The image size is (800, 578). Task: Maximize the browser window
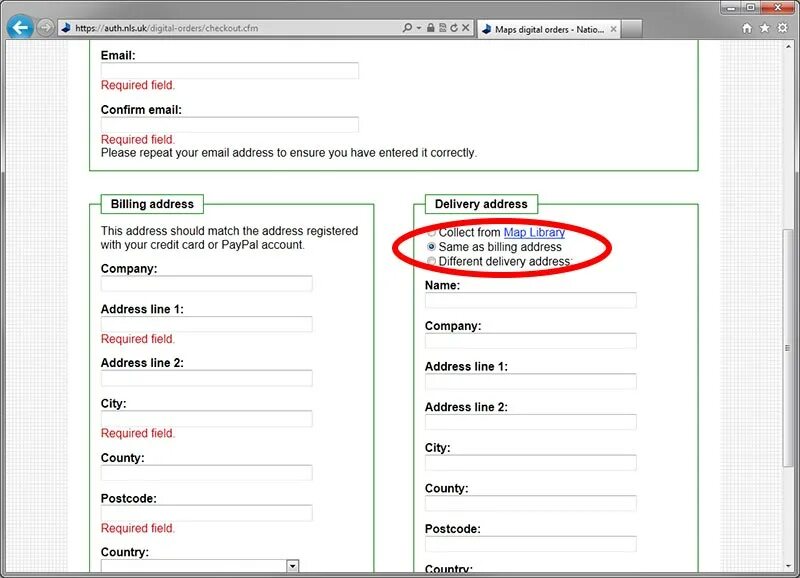click(x=750, y=8)
